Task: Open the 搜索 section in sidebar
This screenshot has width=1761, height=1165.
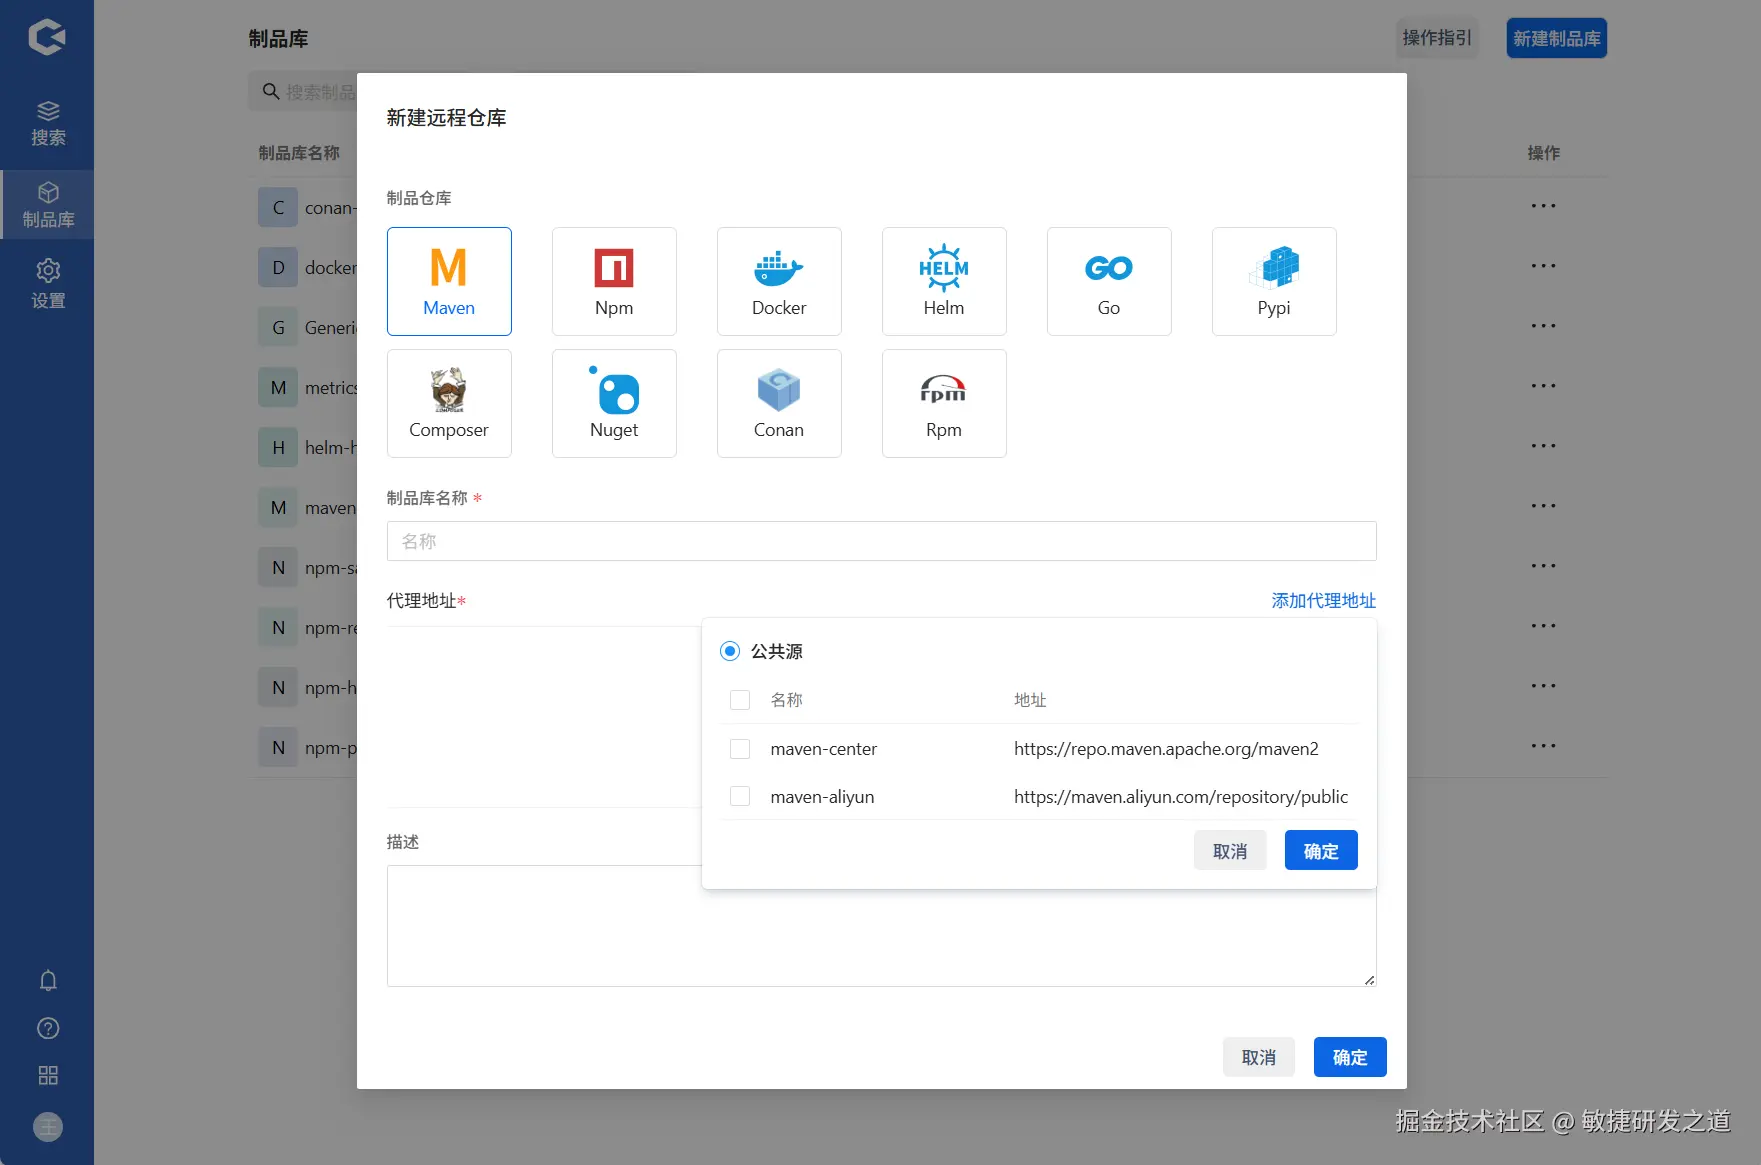Action: (48, 124)
